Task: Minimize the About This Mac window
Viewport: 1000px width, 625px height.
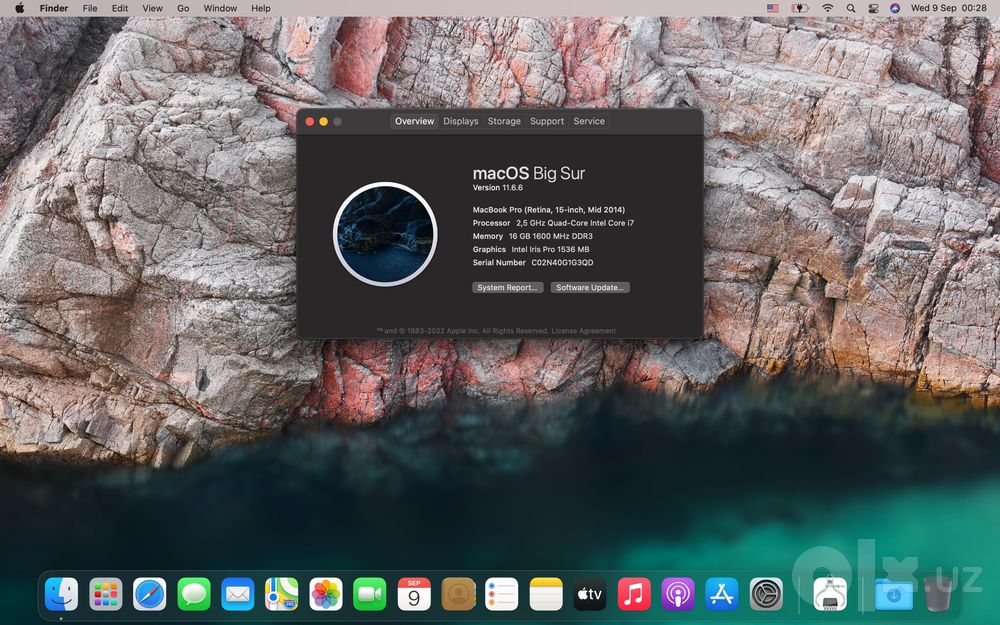Action: [324, 122]
